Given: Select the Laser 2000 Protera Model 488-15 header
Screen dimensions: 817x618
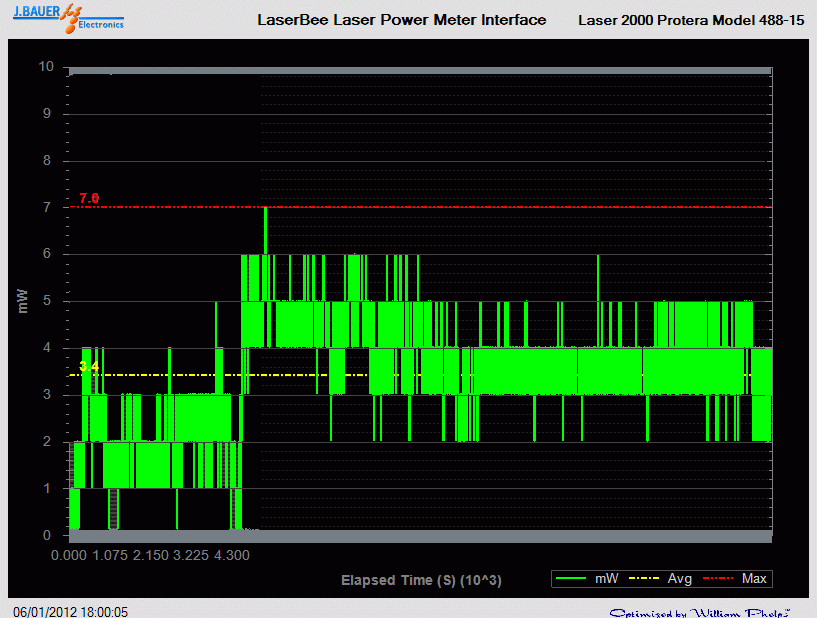Looking at the screenshot, I should 689,19.
